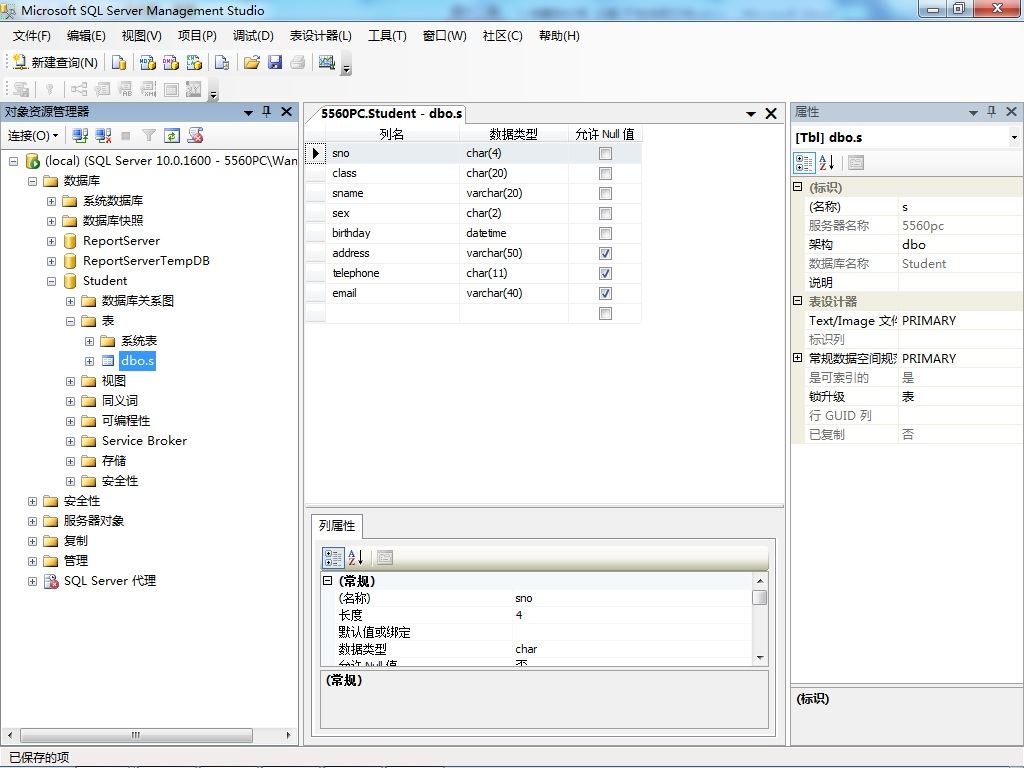Viewport: 1024px width, 768px height.
Task: Click the Connect Object Explorer icon
Action: (80, 135)
